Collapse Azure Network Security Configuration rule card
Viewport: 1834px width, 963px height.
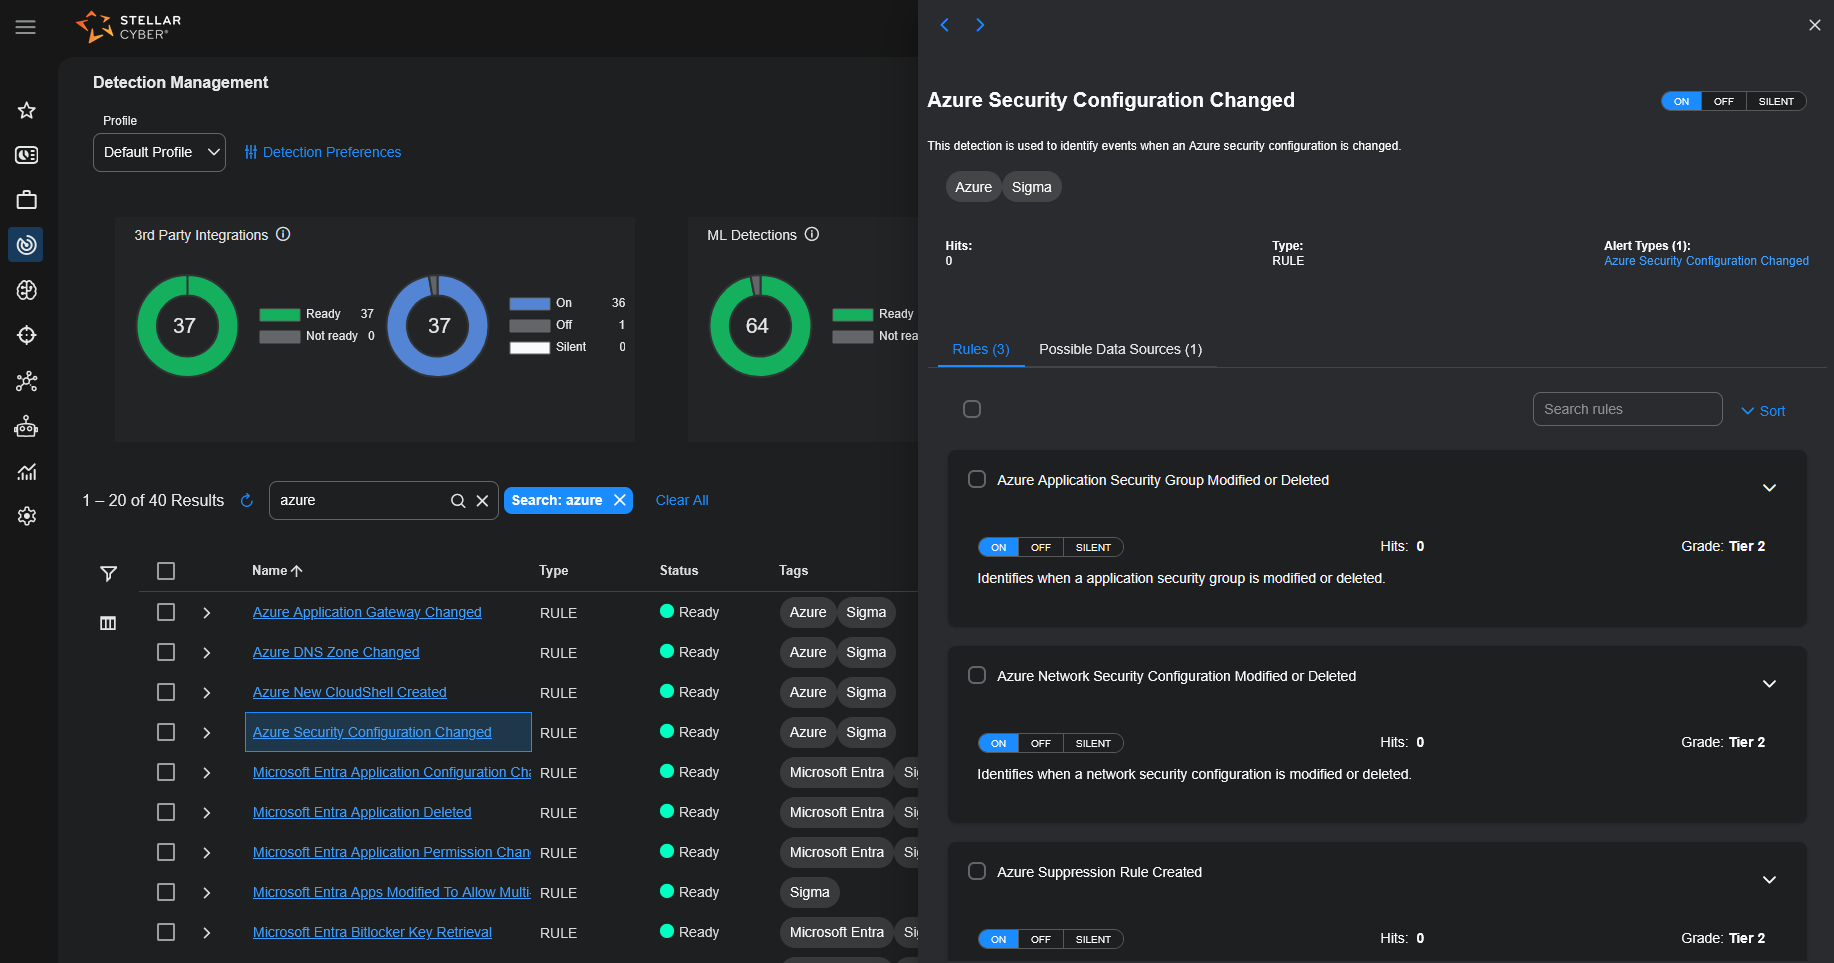(x=1769, y=684)
